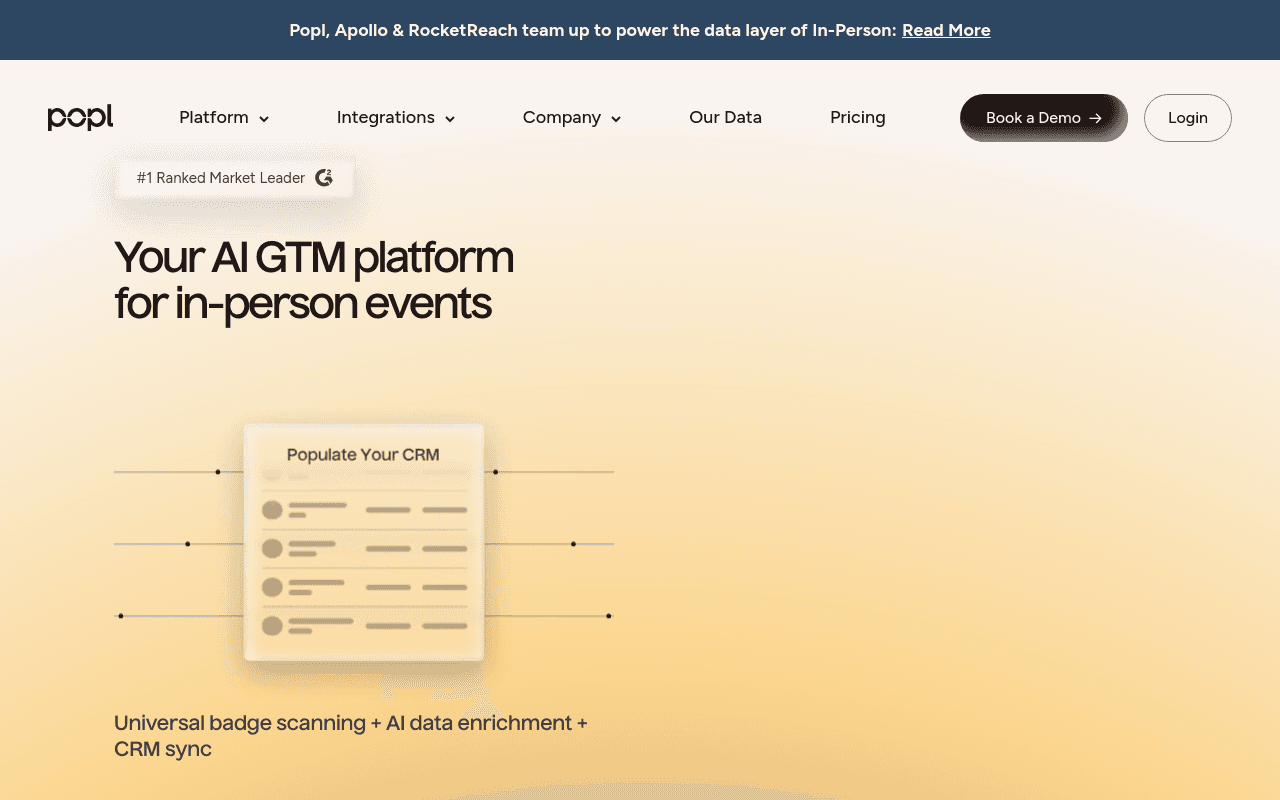Open the Company menu

572,118
